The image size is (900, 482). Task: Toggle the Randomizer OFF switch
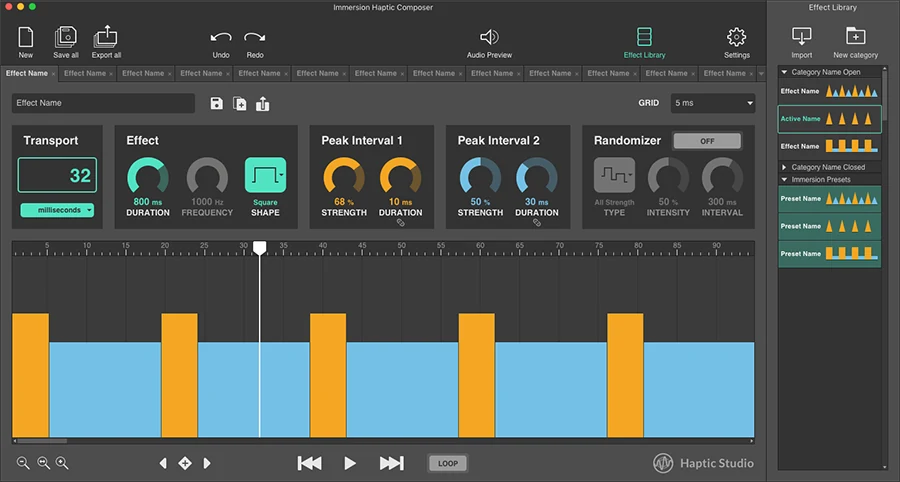pos(707,141)
